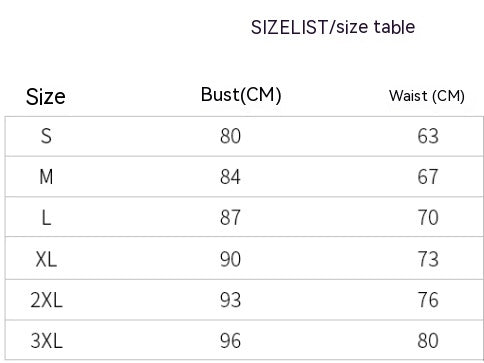Screen dimensions: 484x363
Task: Click the L size row label
Action: point(46,218)
